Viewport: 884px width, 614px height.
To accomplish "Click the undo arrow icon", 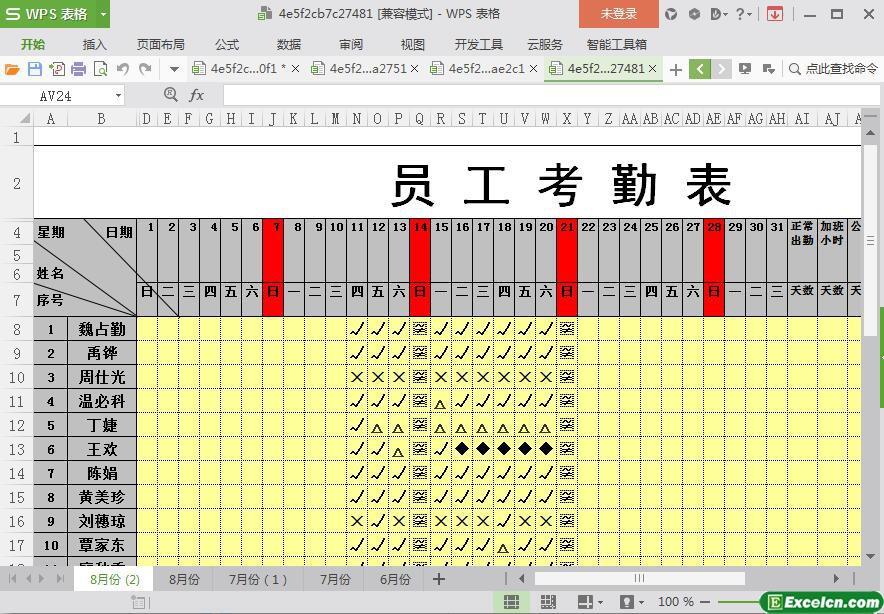I will 123,69.
